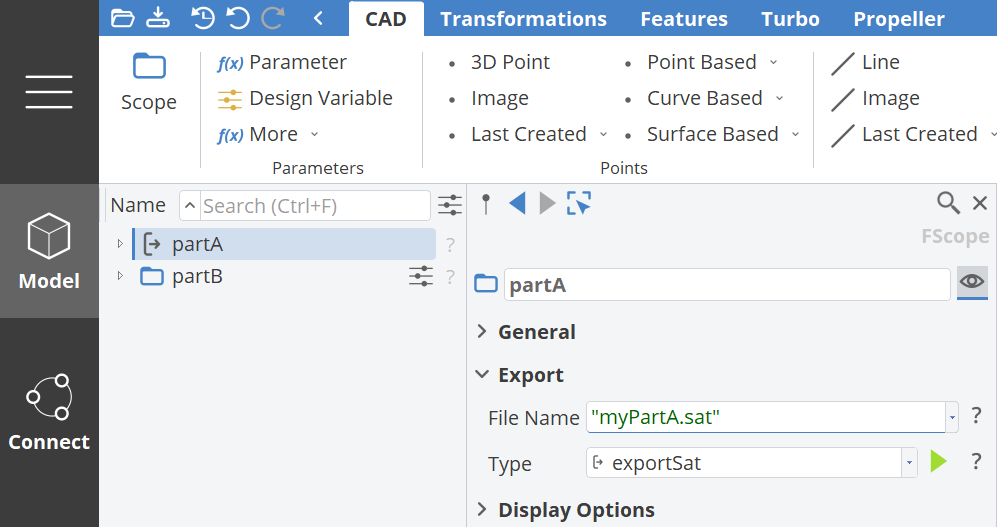Open the Point Based dropdown arrow
Viewport: 997px width, 527px height.
point(773,62)
